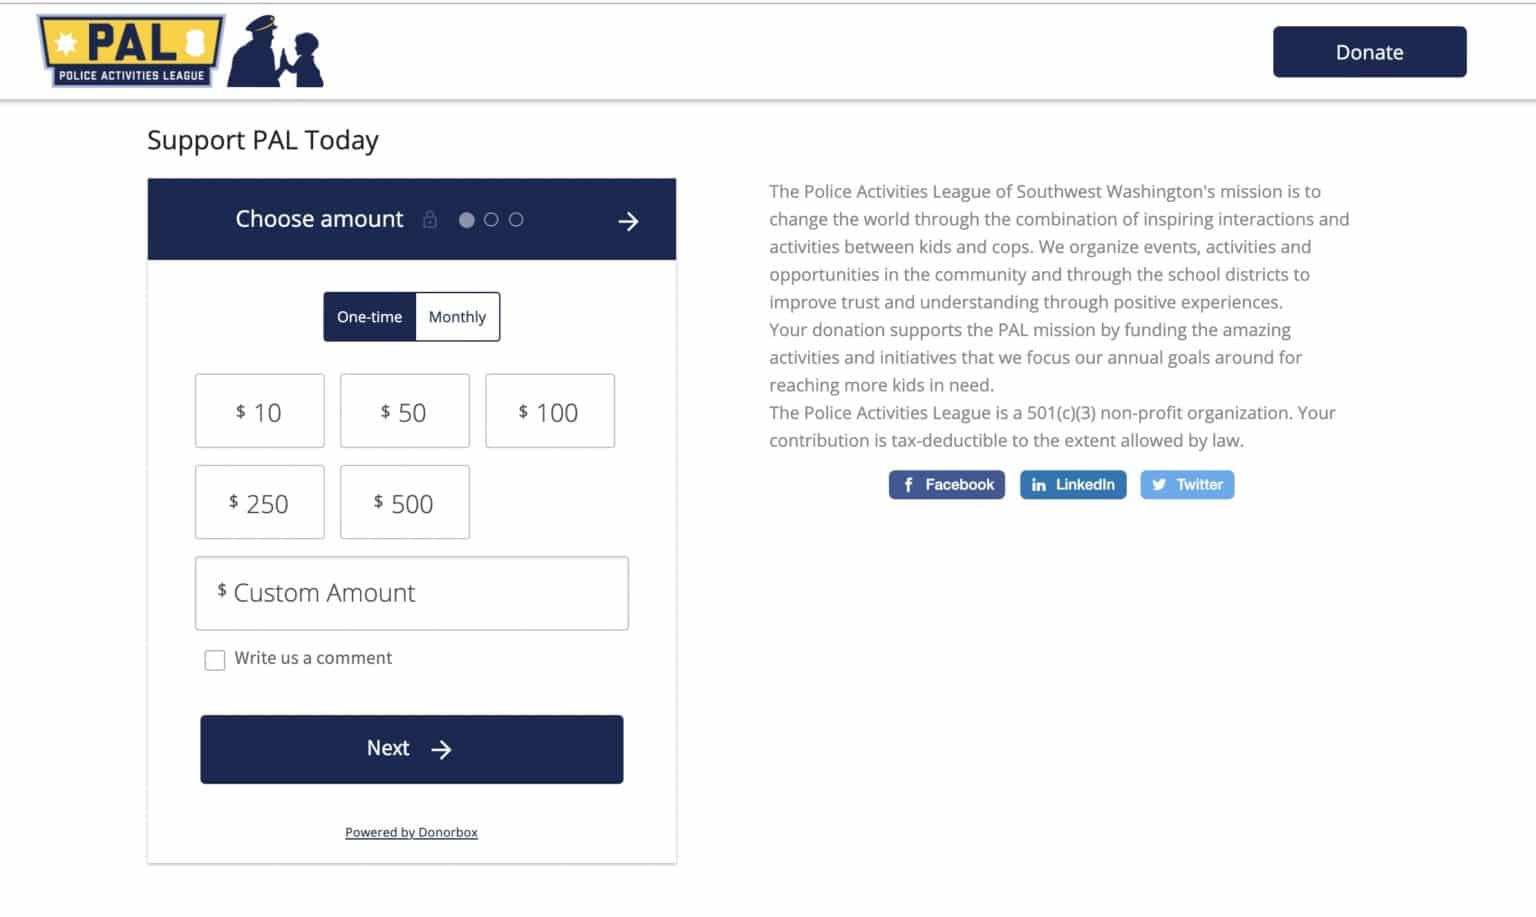
Task: Click the lock icon beside Choose amount
Action: pyautogui.click(x=430, y=220)
